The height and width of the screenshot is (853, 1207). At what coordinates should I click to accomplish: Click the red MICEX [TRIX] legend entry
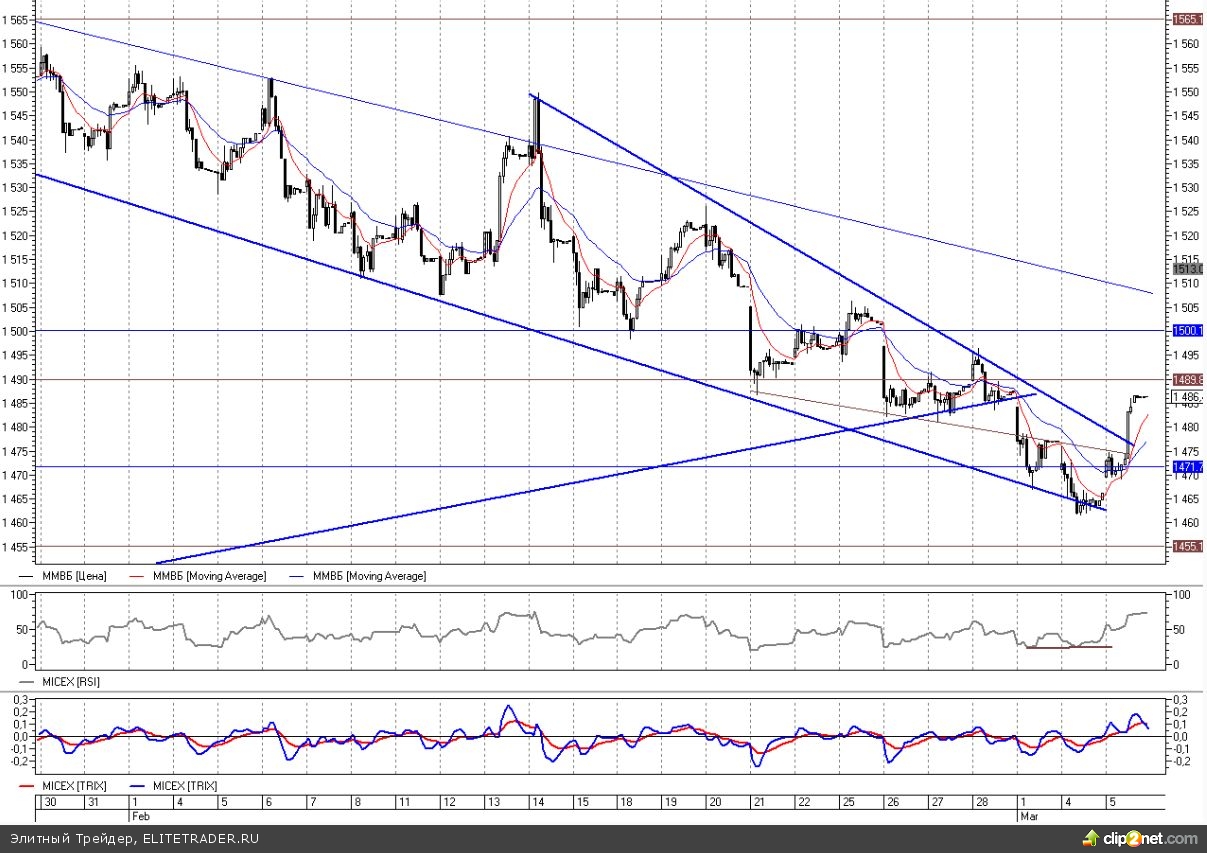coord(69,786)
